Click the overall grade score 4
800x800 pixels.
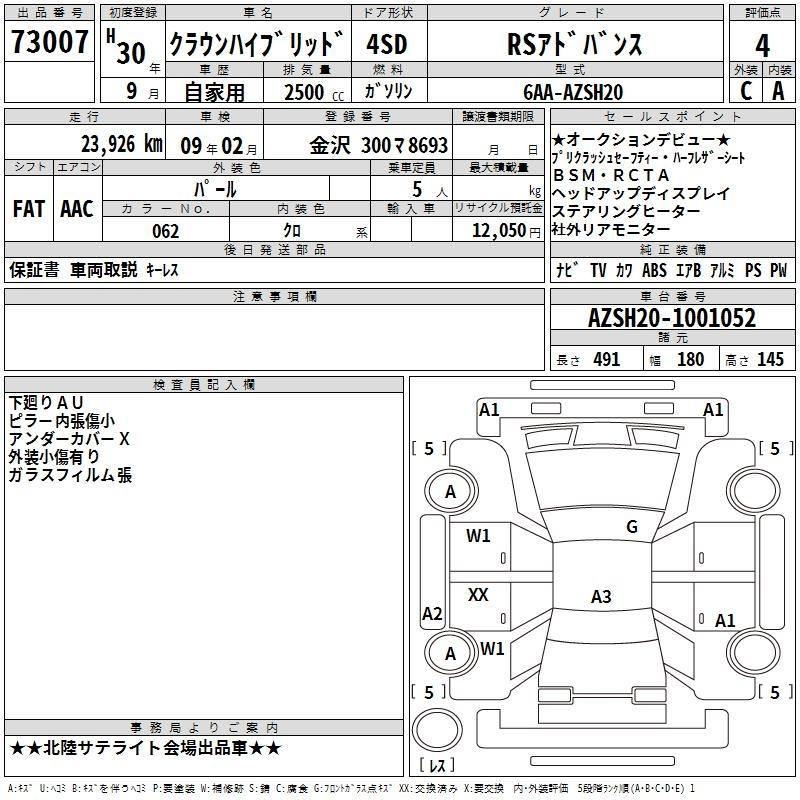(762, 45)
